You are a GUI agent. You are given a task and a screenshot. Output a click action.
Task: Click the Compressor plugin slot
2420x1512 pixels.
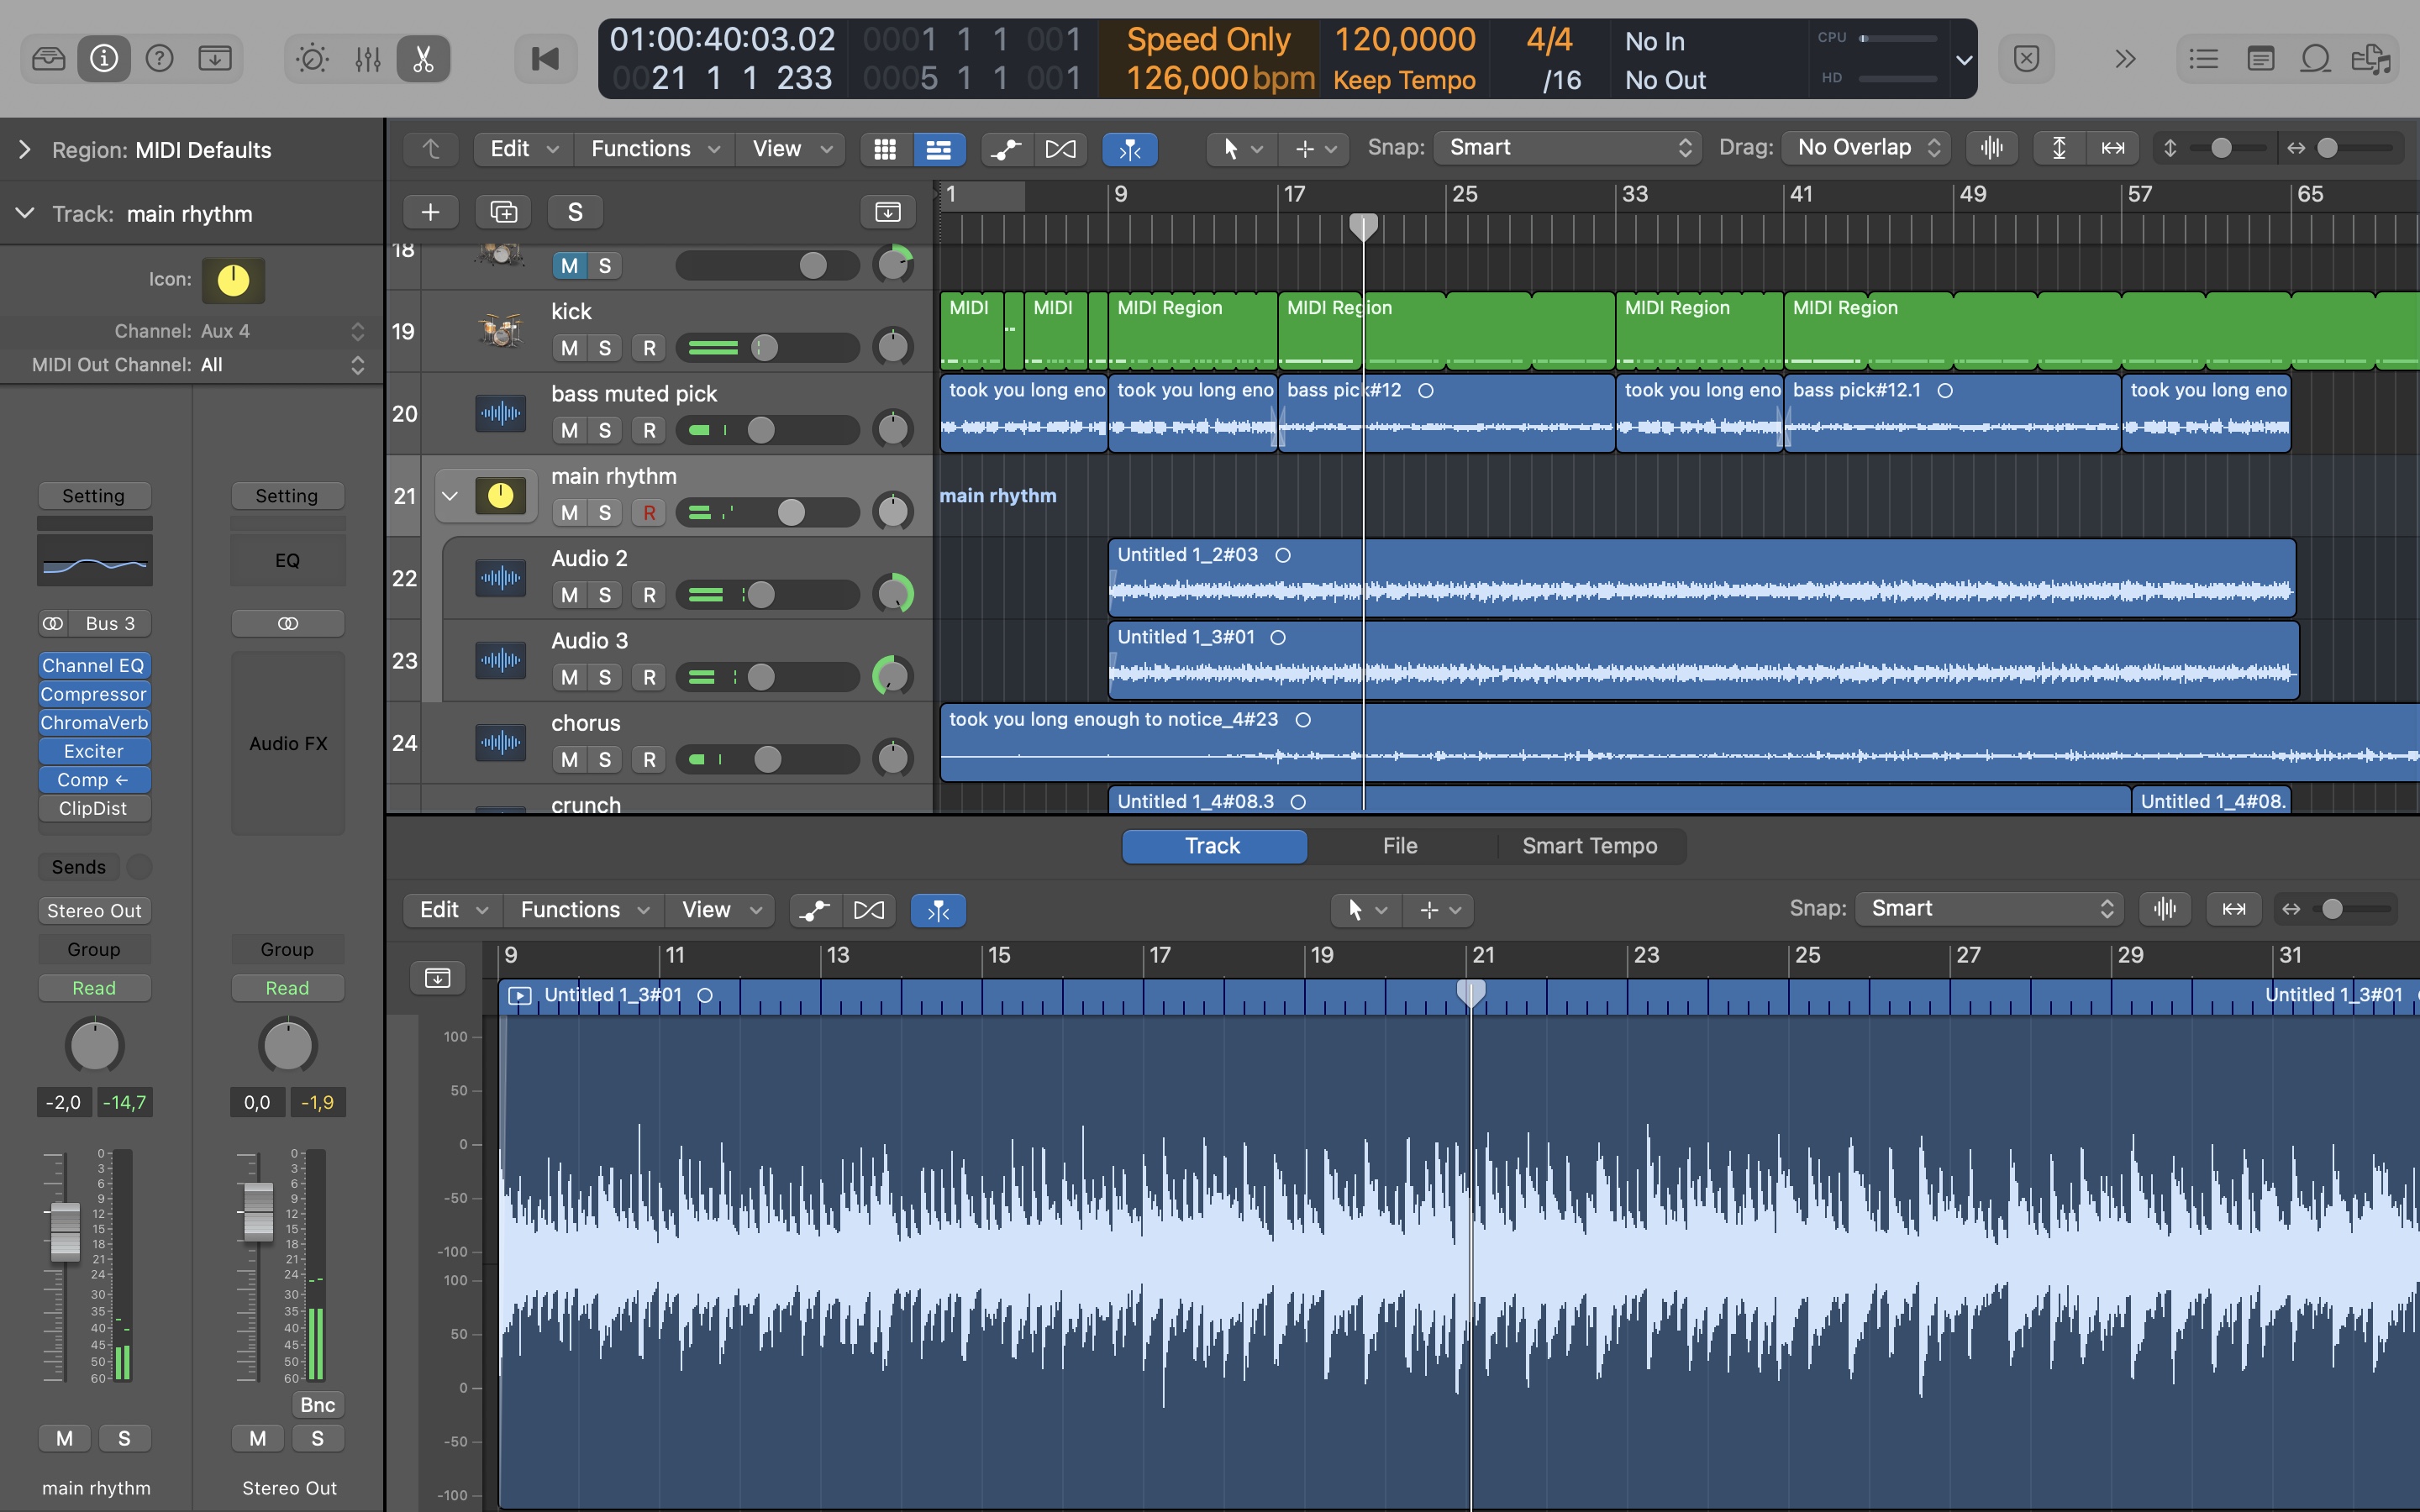click(x=94, y=694)
